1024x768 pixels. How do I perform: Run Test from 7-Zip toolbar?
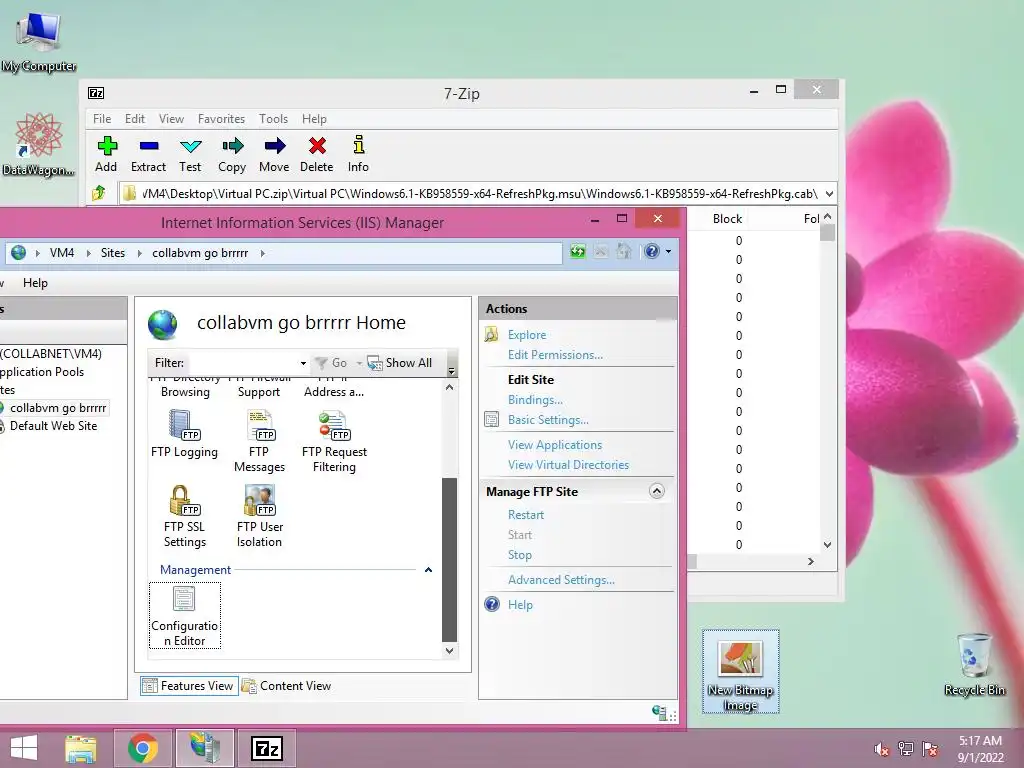pos(190,154)
